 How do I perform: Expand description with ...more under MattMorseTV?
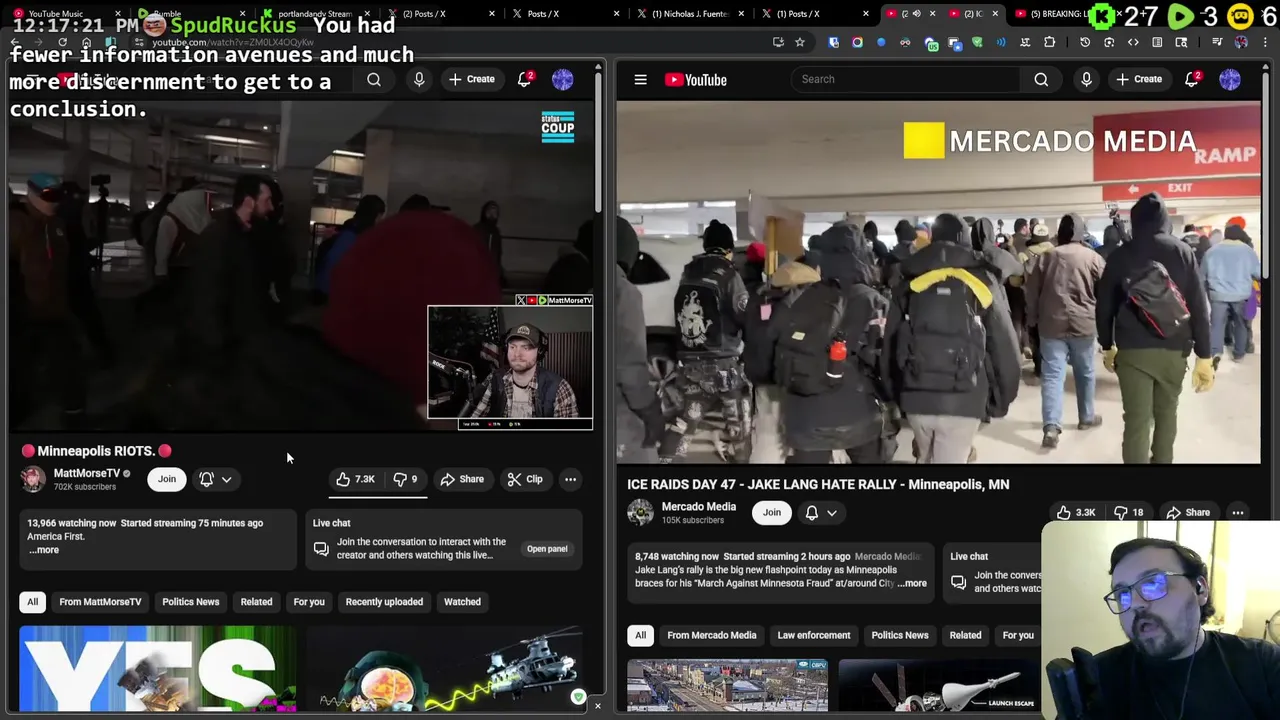coord(44,550)
